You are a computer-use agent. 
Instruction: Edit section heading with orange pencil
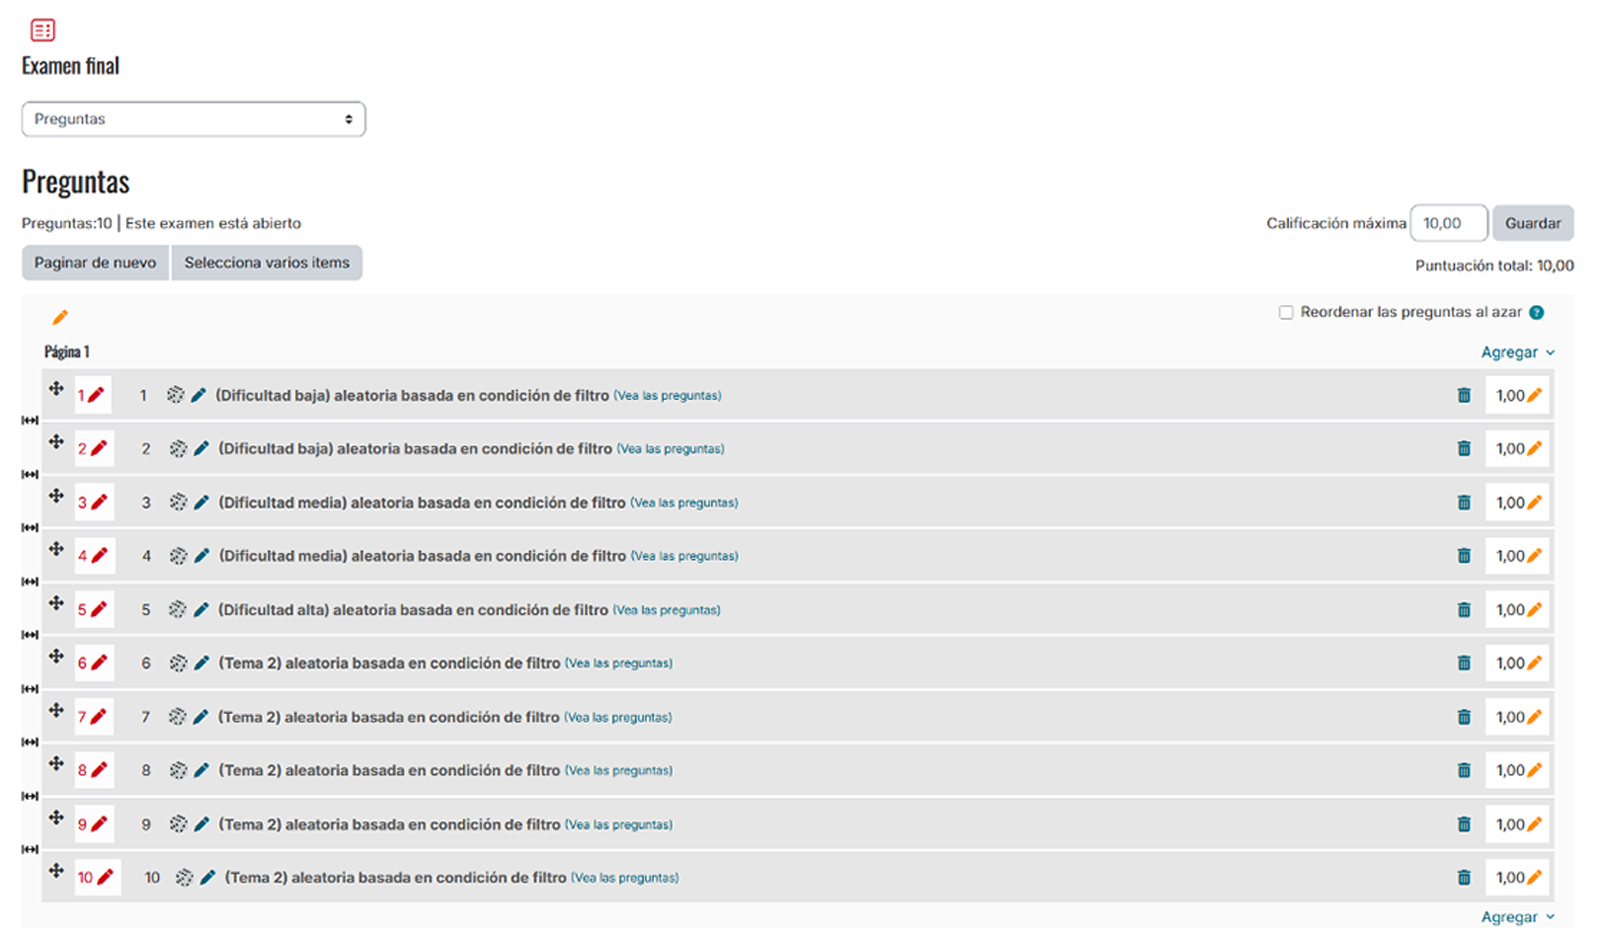60,318
